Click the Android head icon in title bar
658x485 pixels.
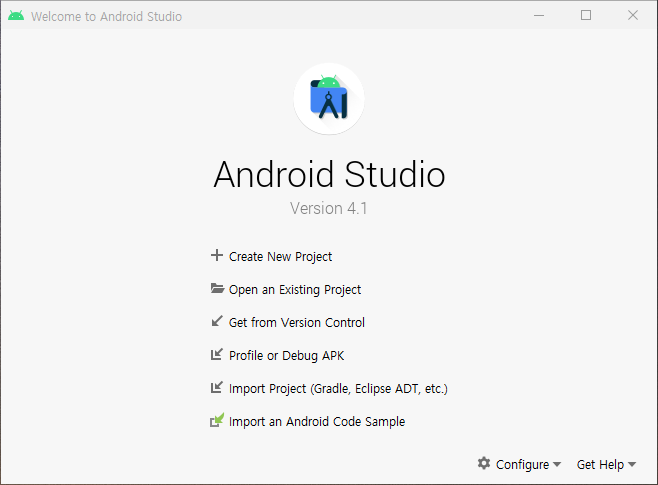16,16
